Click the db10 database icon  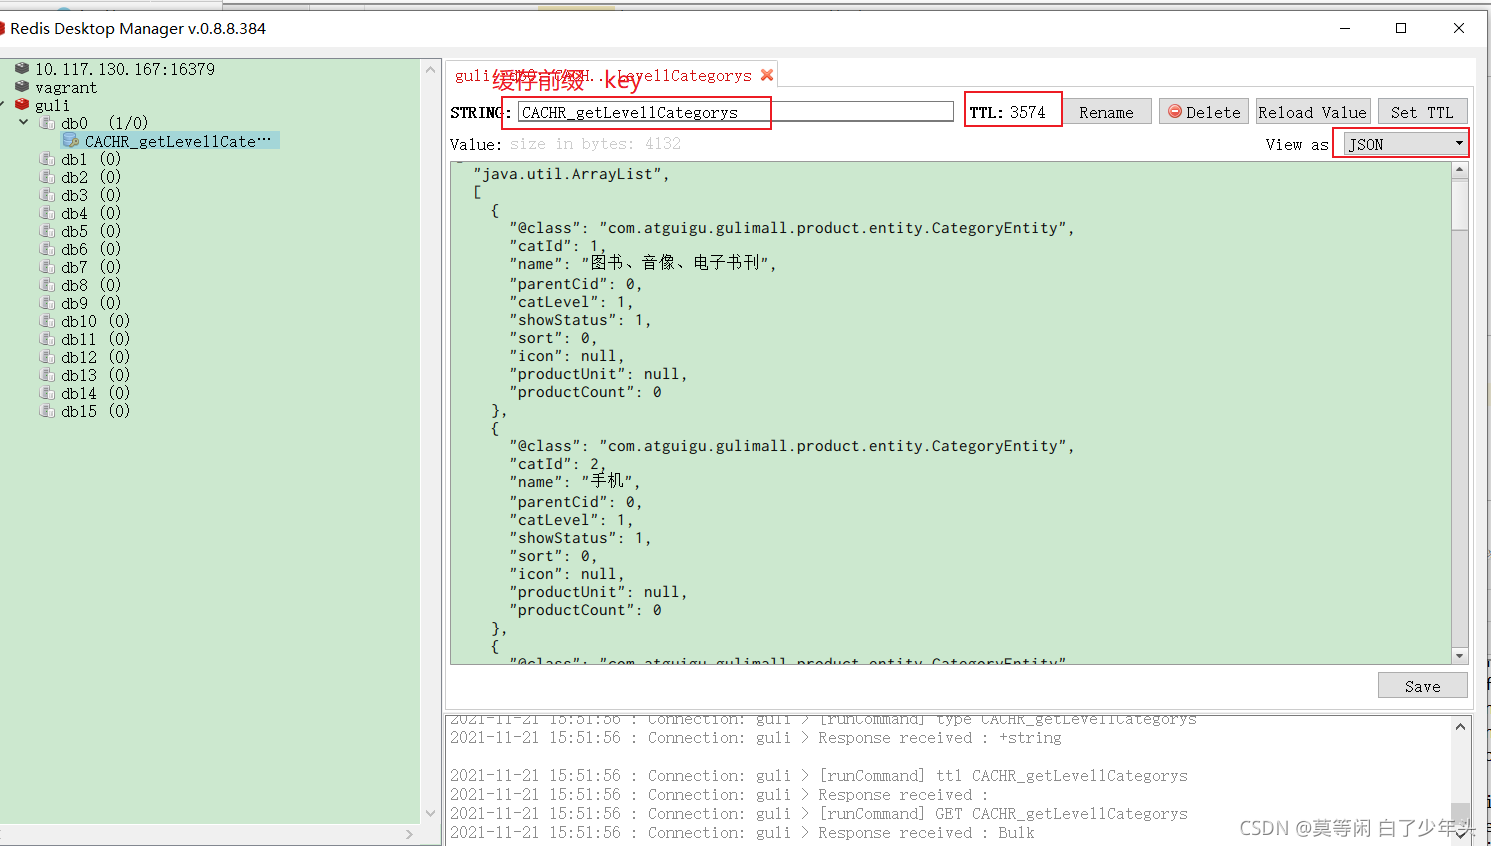coord(47,321)
